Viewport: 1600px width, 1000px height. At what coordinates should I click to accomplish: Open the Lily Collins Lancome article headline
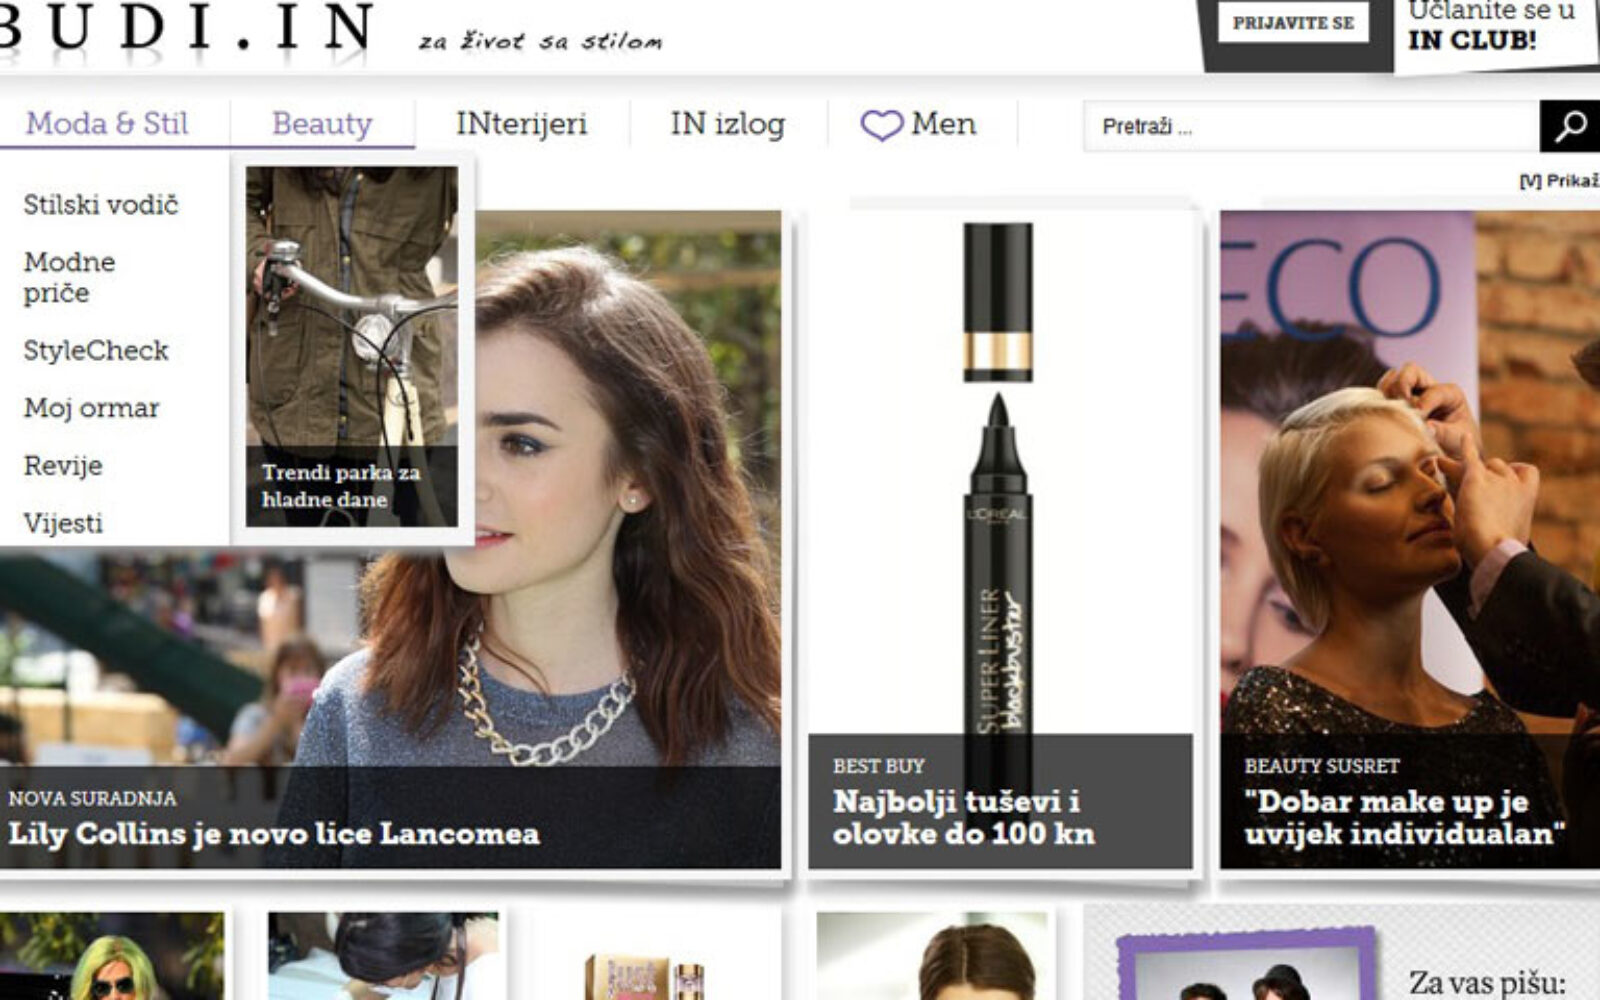pos(274,834)
